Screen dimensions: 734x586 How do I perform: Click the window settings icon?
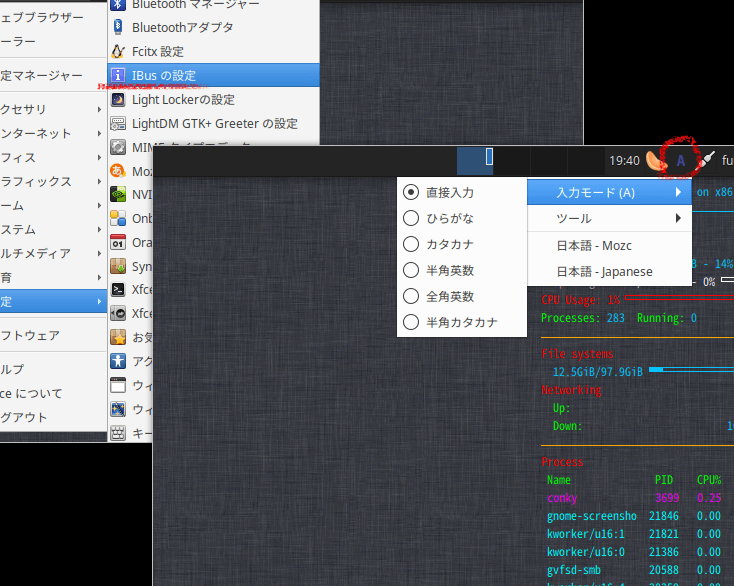tap(118, 385)
